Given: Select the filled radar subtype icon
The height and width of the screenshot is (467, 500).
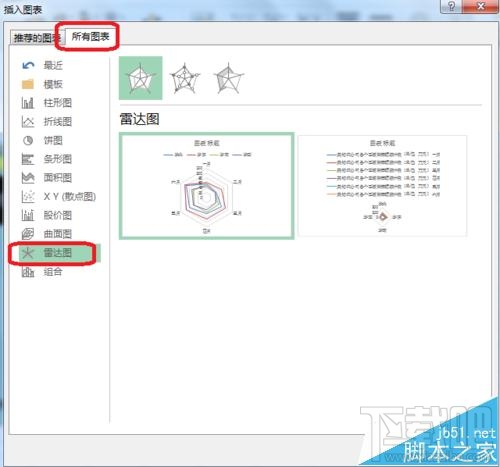Looking at the screenshot, I should click(x=228, y=78).
